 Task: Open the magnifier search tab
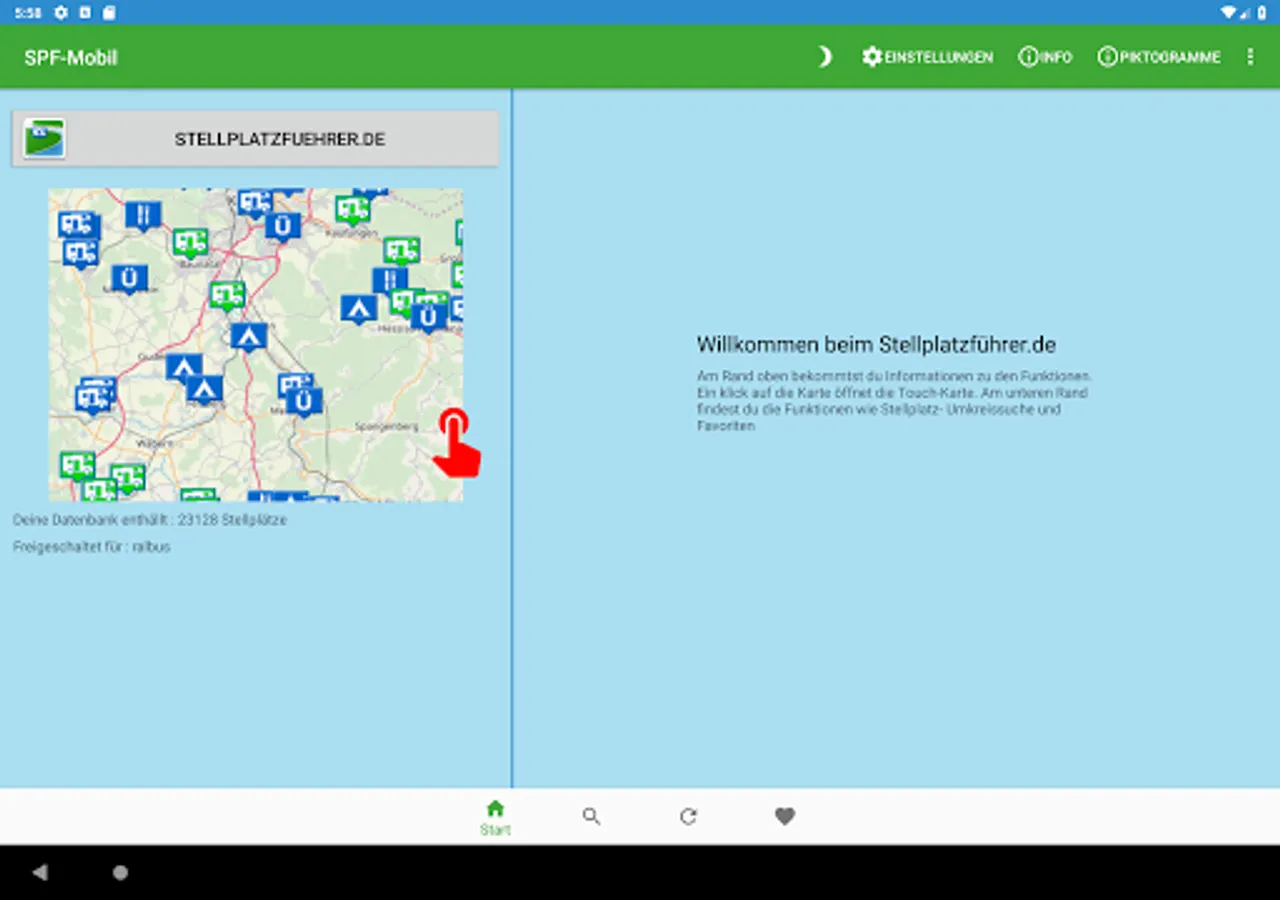[591, 816]
